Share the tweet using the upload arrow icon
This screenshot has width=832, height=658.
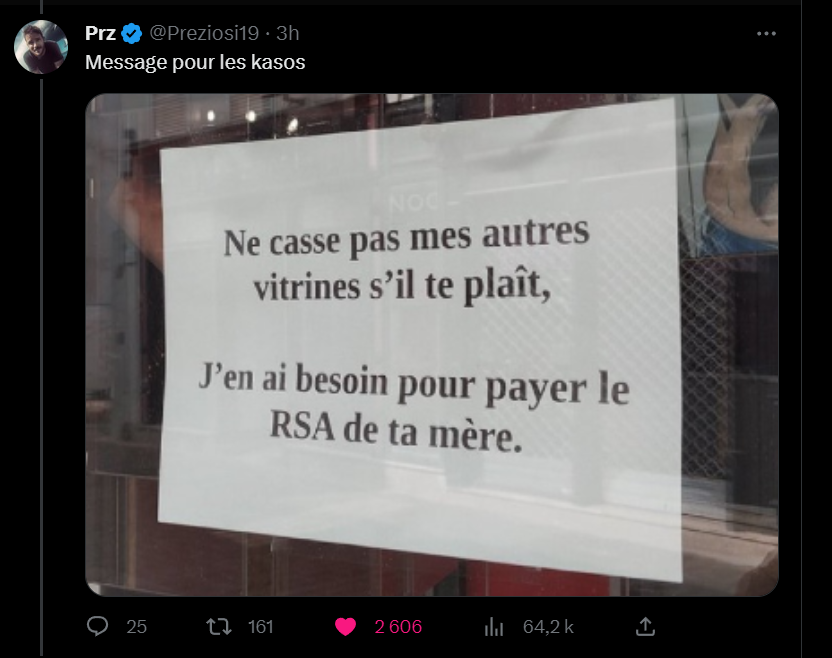coord(645,627)
